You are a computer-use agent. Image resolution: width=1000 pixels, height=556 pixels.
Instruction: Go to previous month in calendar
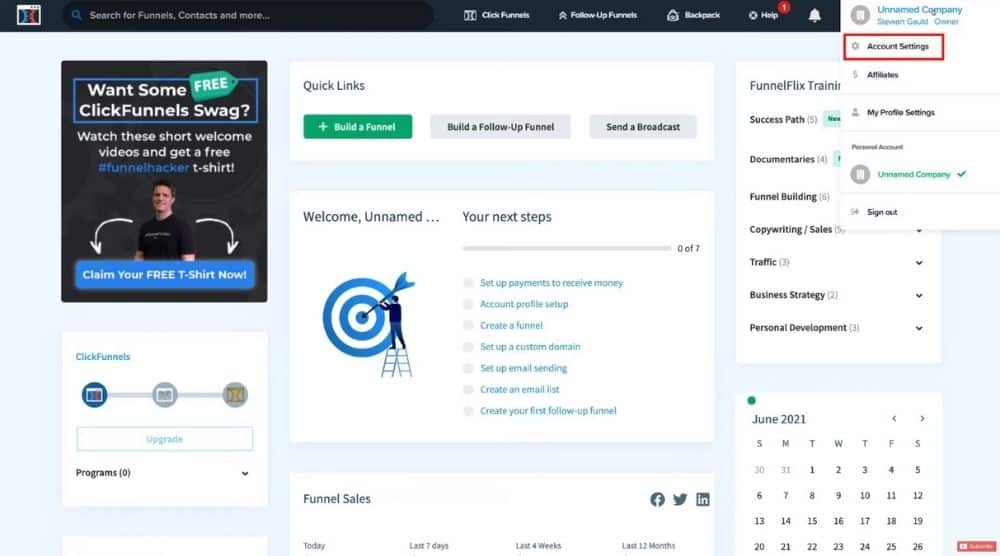point(894,419)
